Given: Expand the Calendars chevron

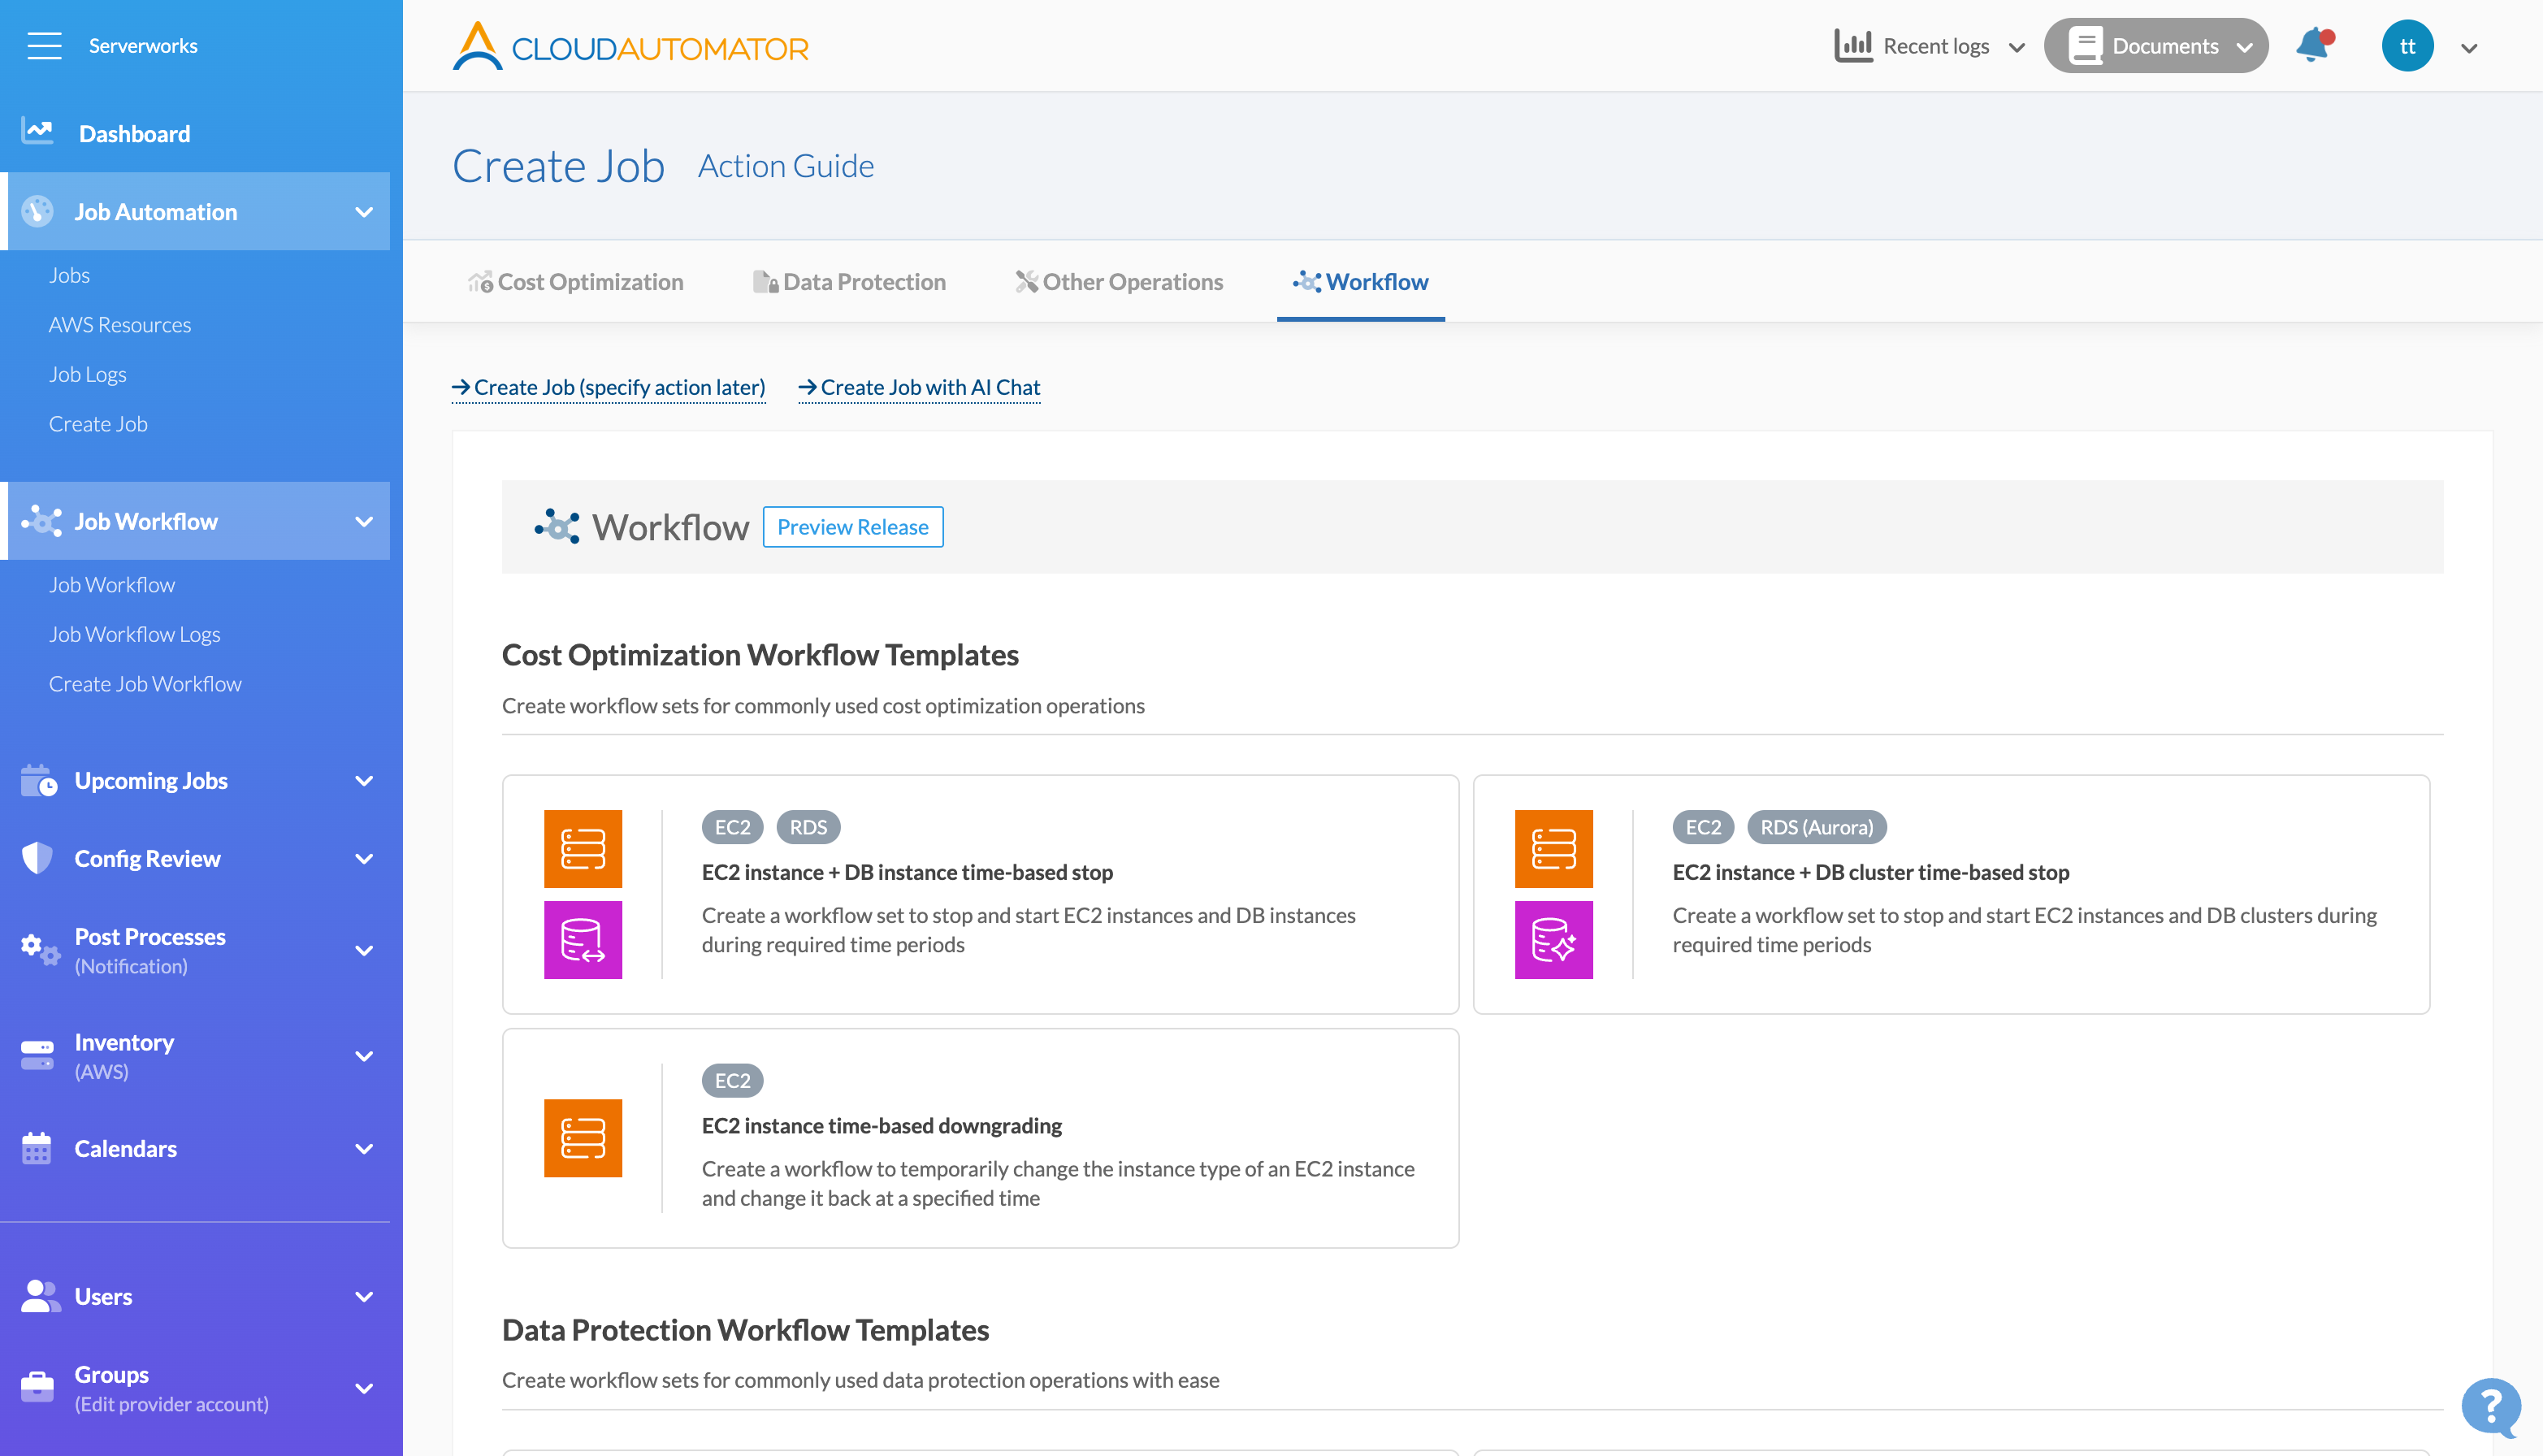Looking at the screenshot, I should coord(364,1149).
